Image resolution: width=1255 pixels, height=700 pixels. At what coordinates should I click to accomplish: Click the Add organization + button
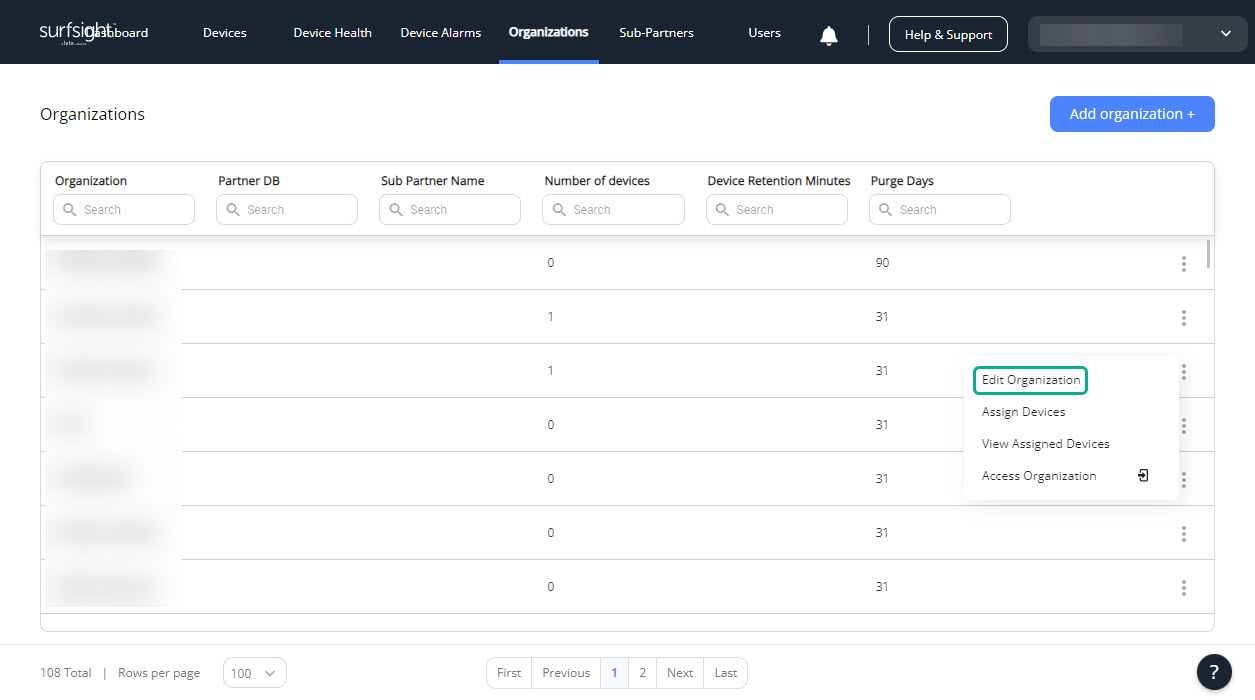pyautogui.click(x=1132, y=114)
